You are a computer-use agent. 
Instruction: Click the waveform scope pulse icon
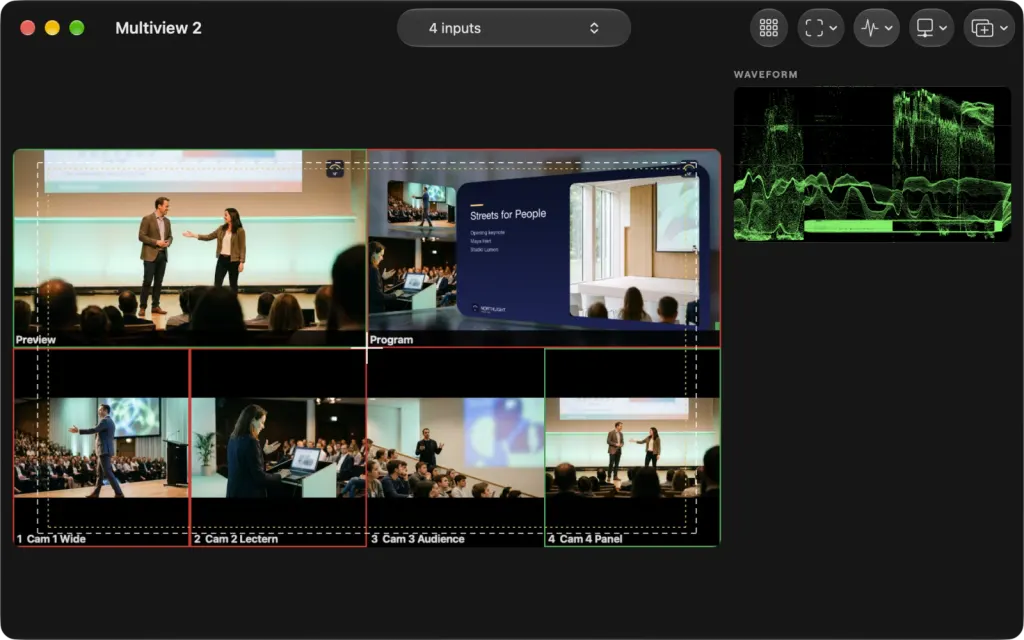pyautogui.click(x=869, y=28)
